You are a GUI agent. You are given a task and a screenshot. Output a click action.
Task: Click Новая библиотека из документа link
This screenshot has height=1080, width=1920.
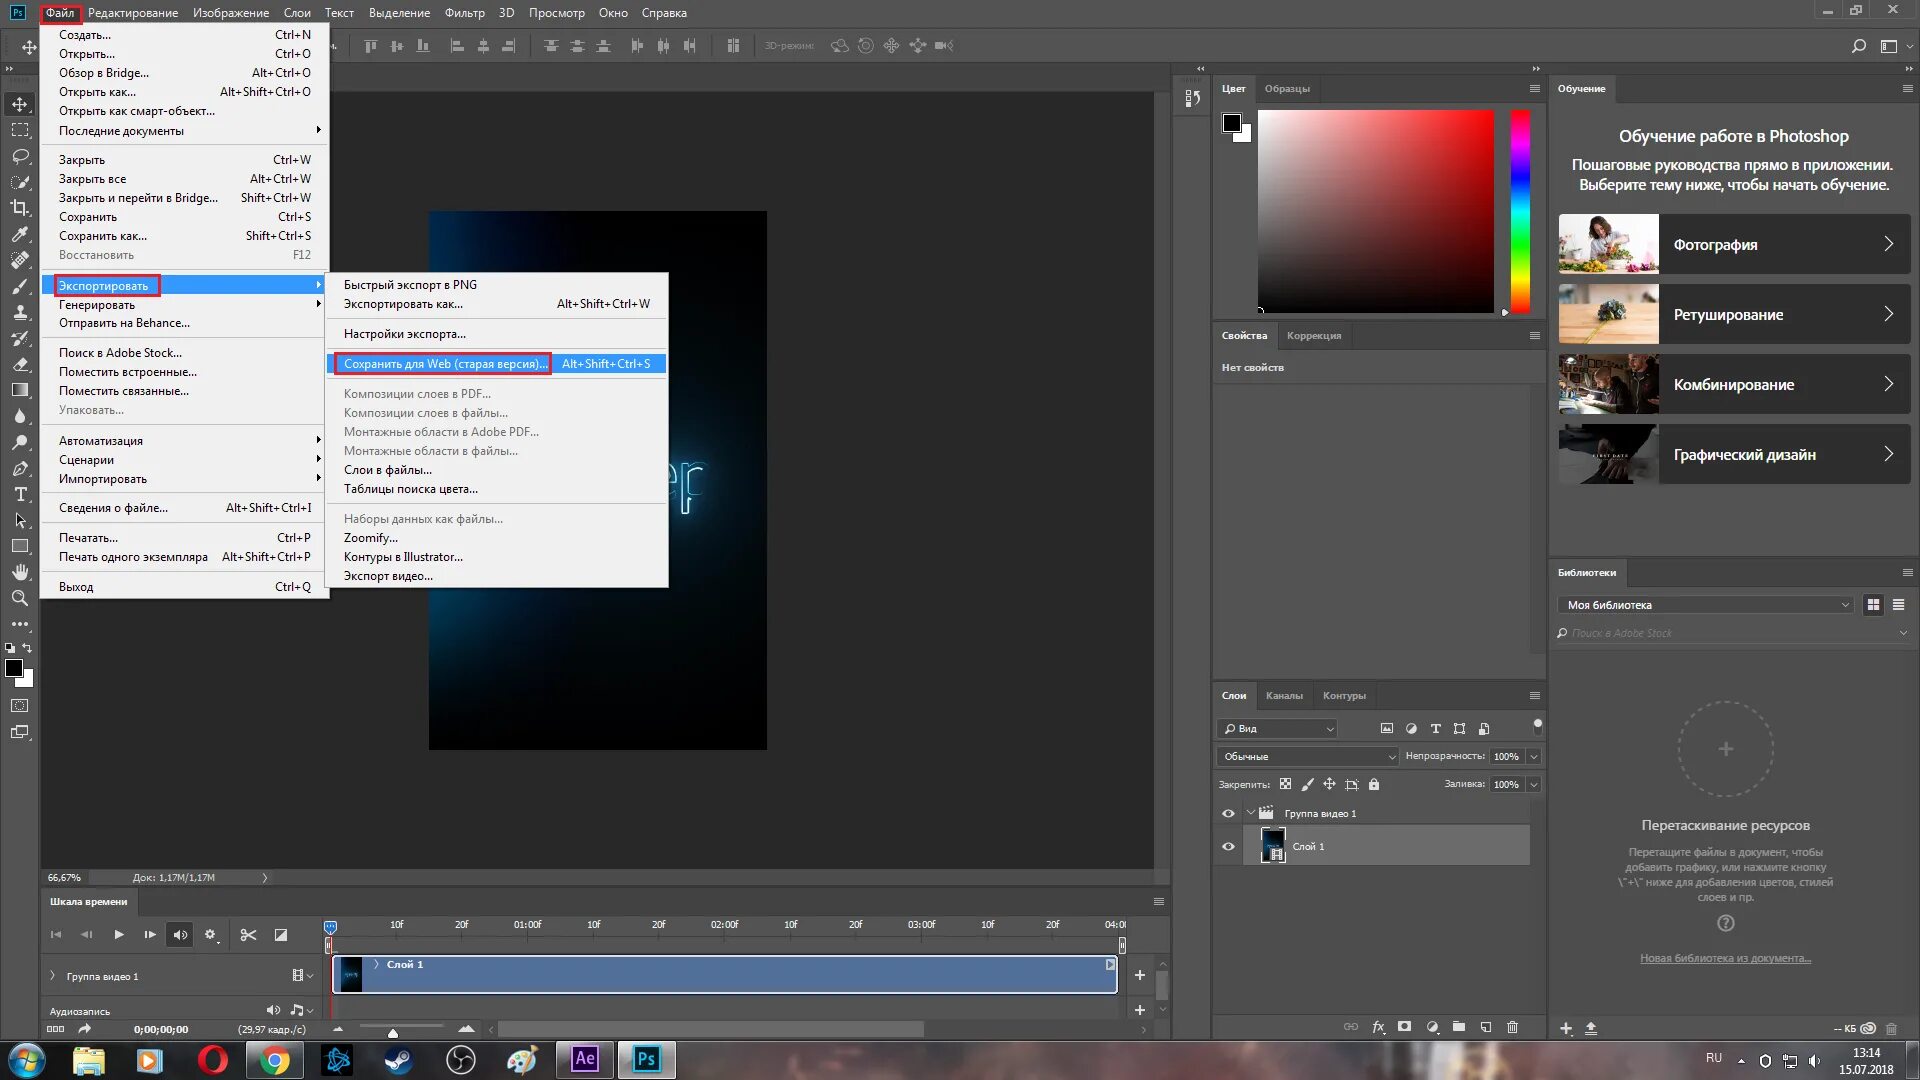[x=1725, y=958]
